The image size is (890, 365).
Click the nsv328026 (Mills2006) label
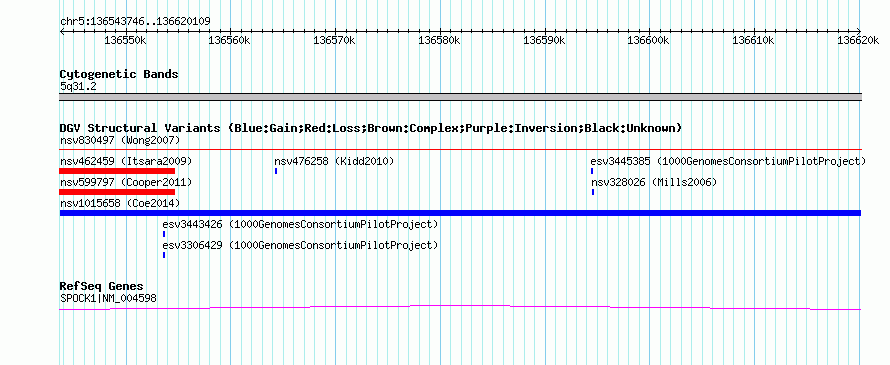[654, 182]
